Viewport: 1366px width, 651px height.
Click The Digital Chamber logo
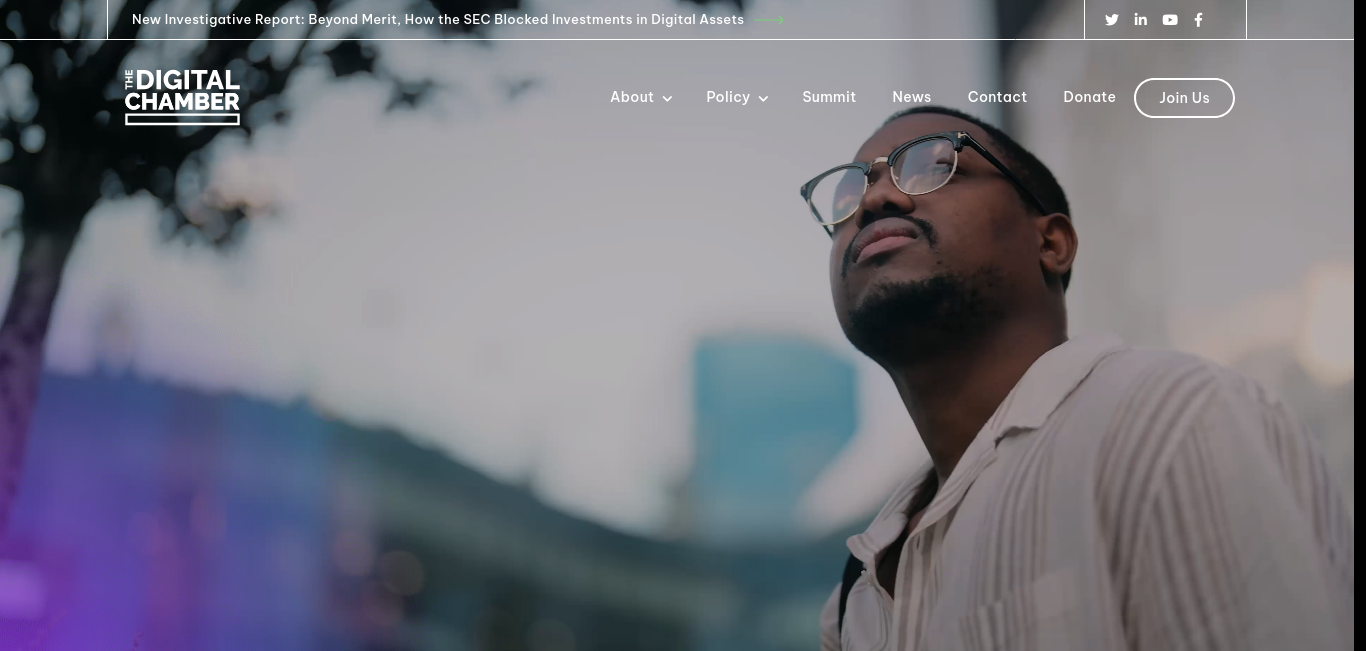point(182,97)
